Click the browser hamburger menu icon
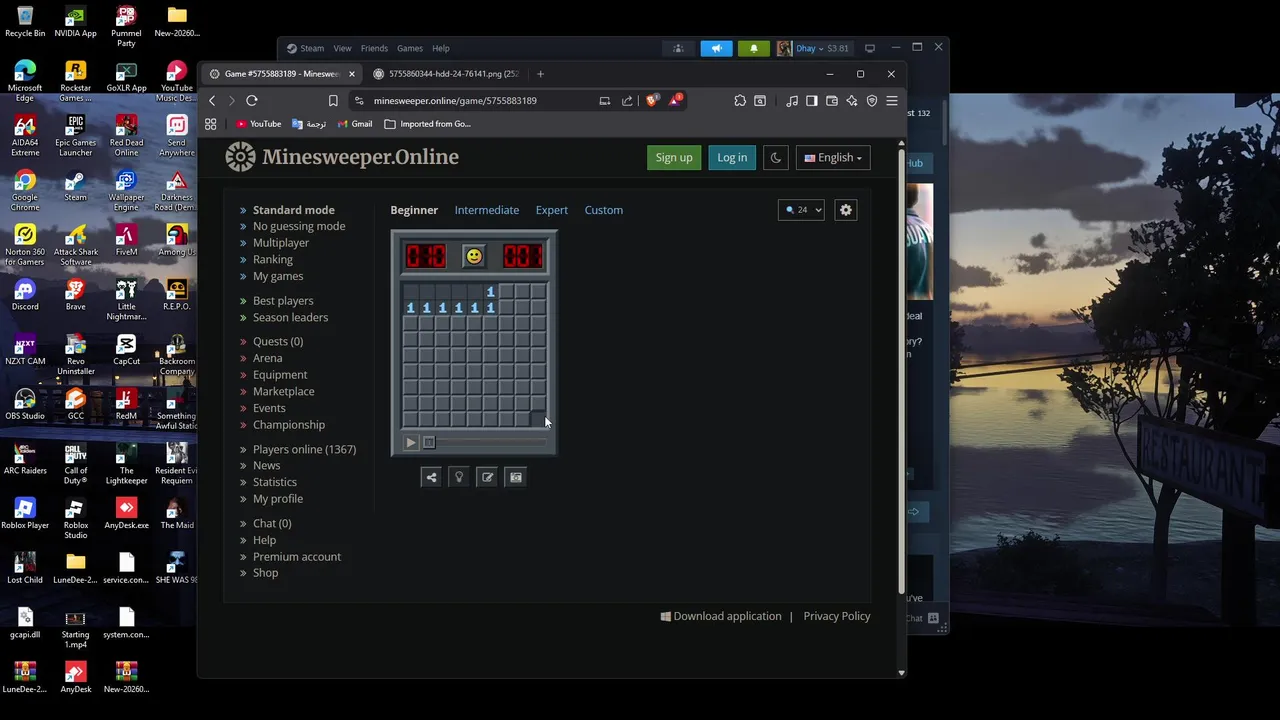The image size is (1280, 720). coord(892,101)
